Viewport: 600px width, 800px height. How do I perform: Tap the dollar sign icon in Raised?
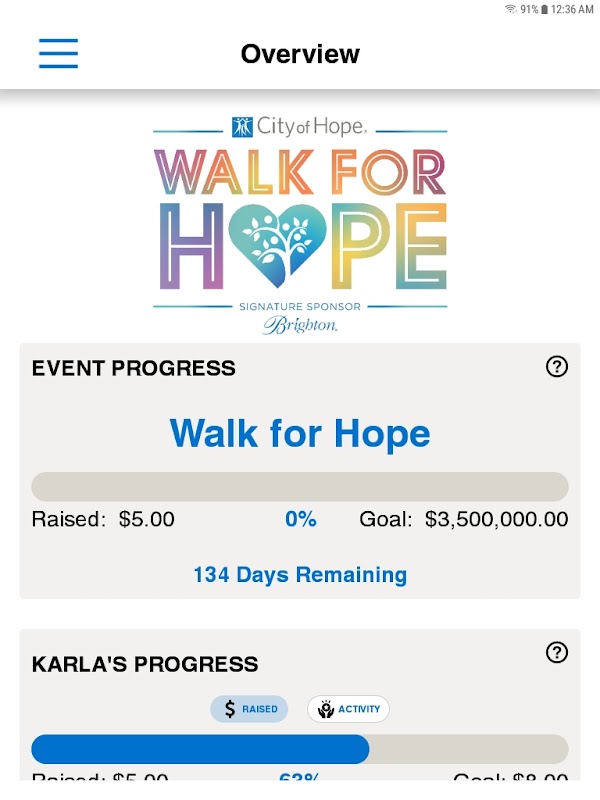[x=230, y=709]
